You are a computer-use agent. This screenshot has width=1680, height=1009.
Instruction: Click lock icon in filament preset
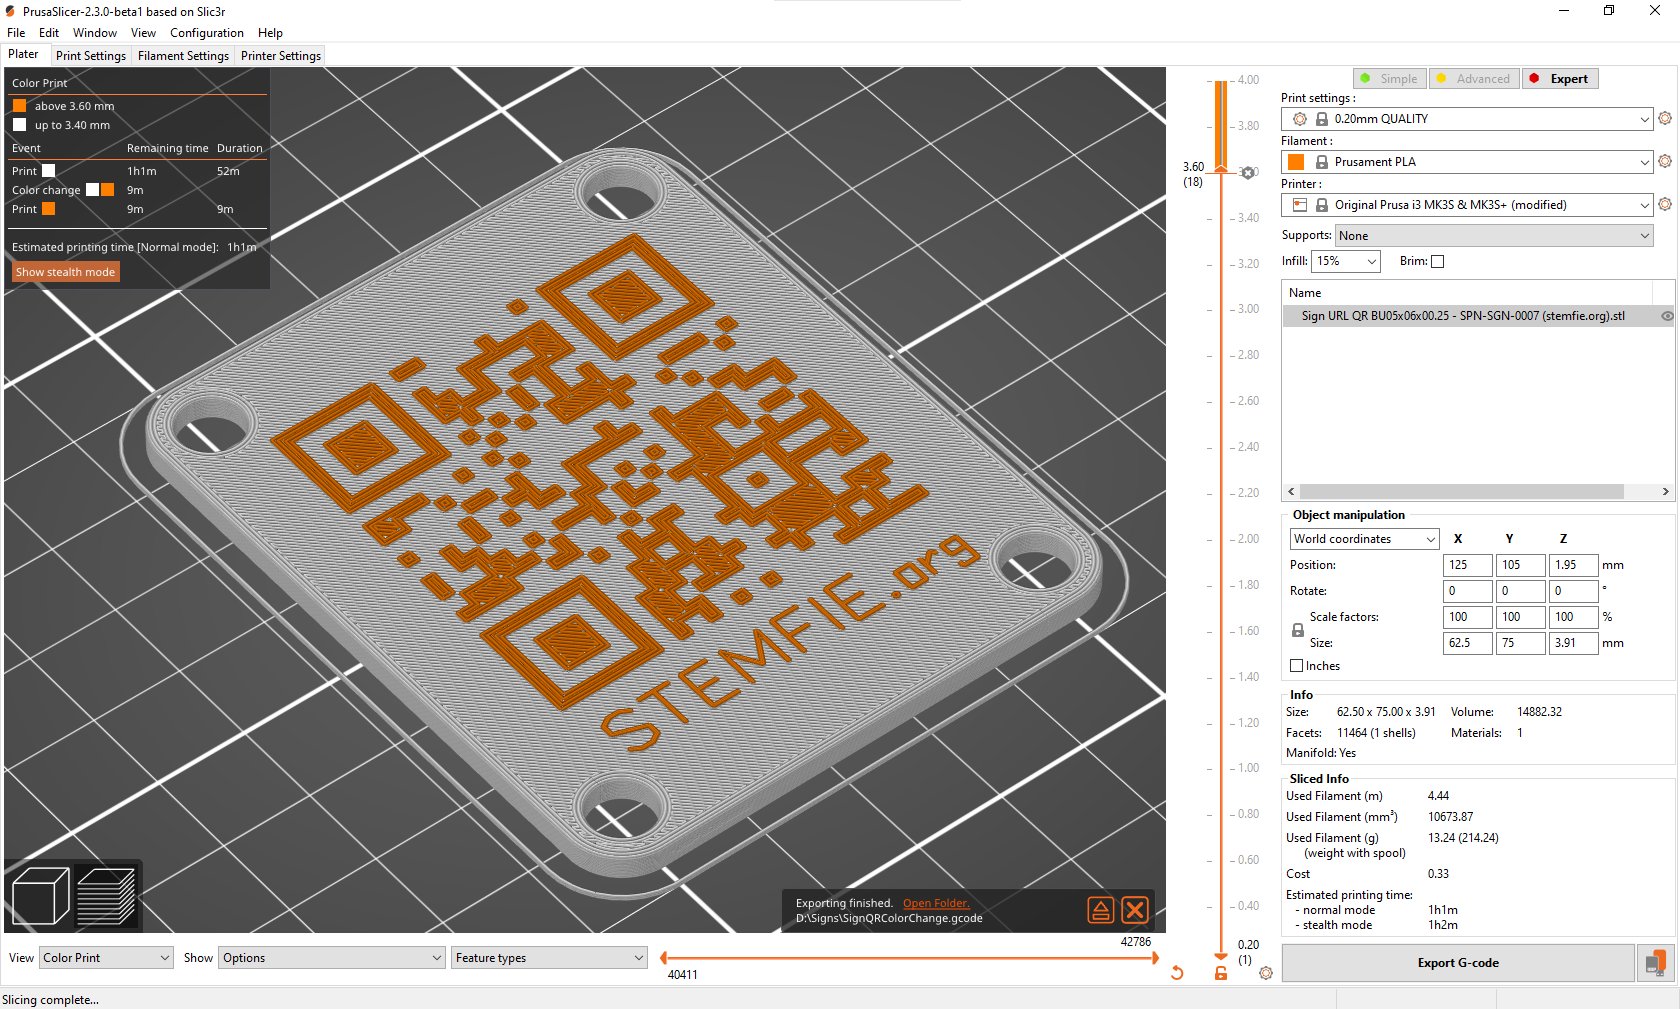tap(1322, 162)
